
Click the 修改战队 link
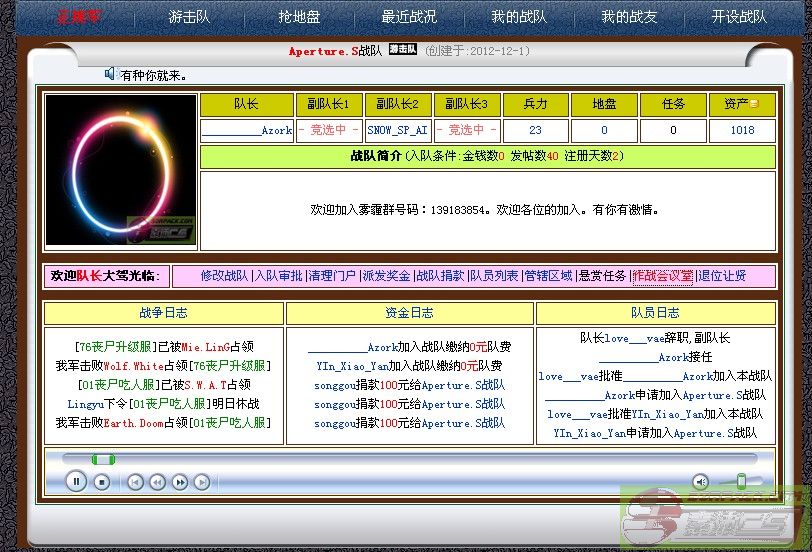pos(224,276)
